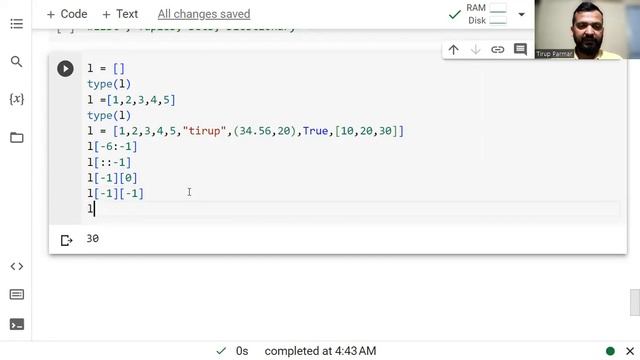This screenshot has height=360, width=640.
Task: Click the first line l = []
Action: point(106,68)
